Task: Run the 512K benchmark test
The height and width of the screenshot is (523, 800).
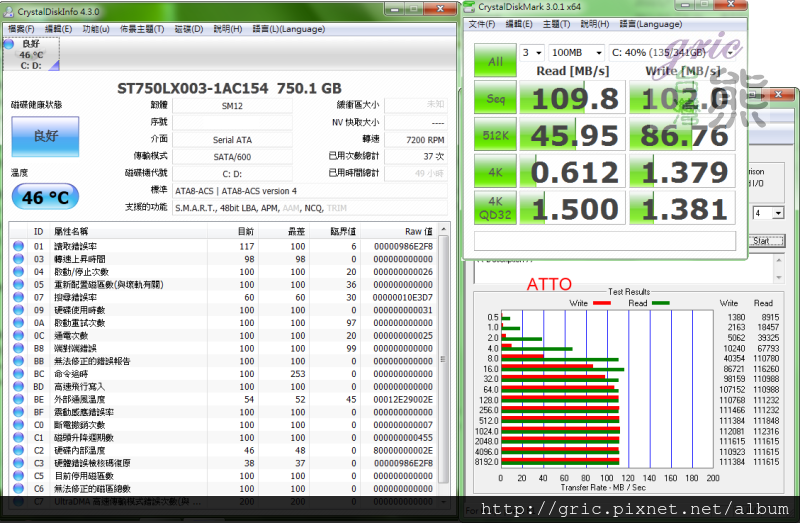Action: point(495,135)
